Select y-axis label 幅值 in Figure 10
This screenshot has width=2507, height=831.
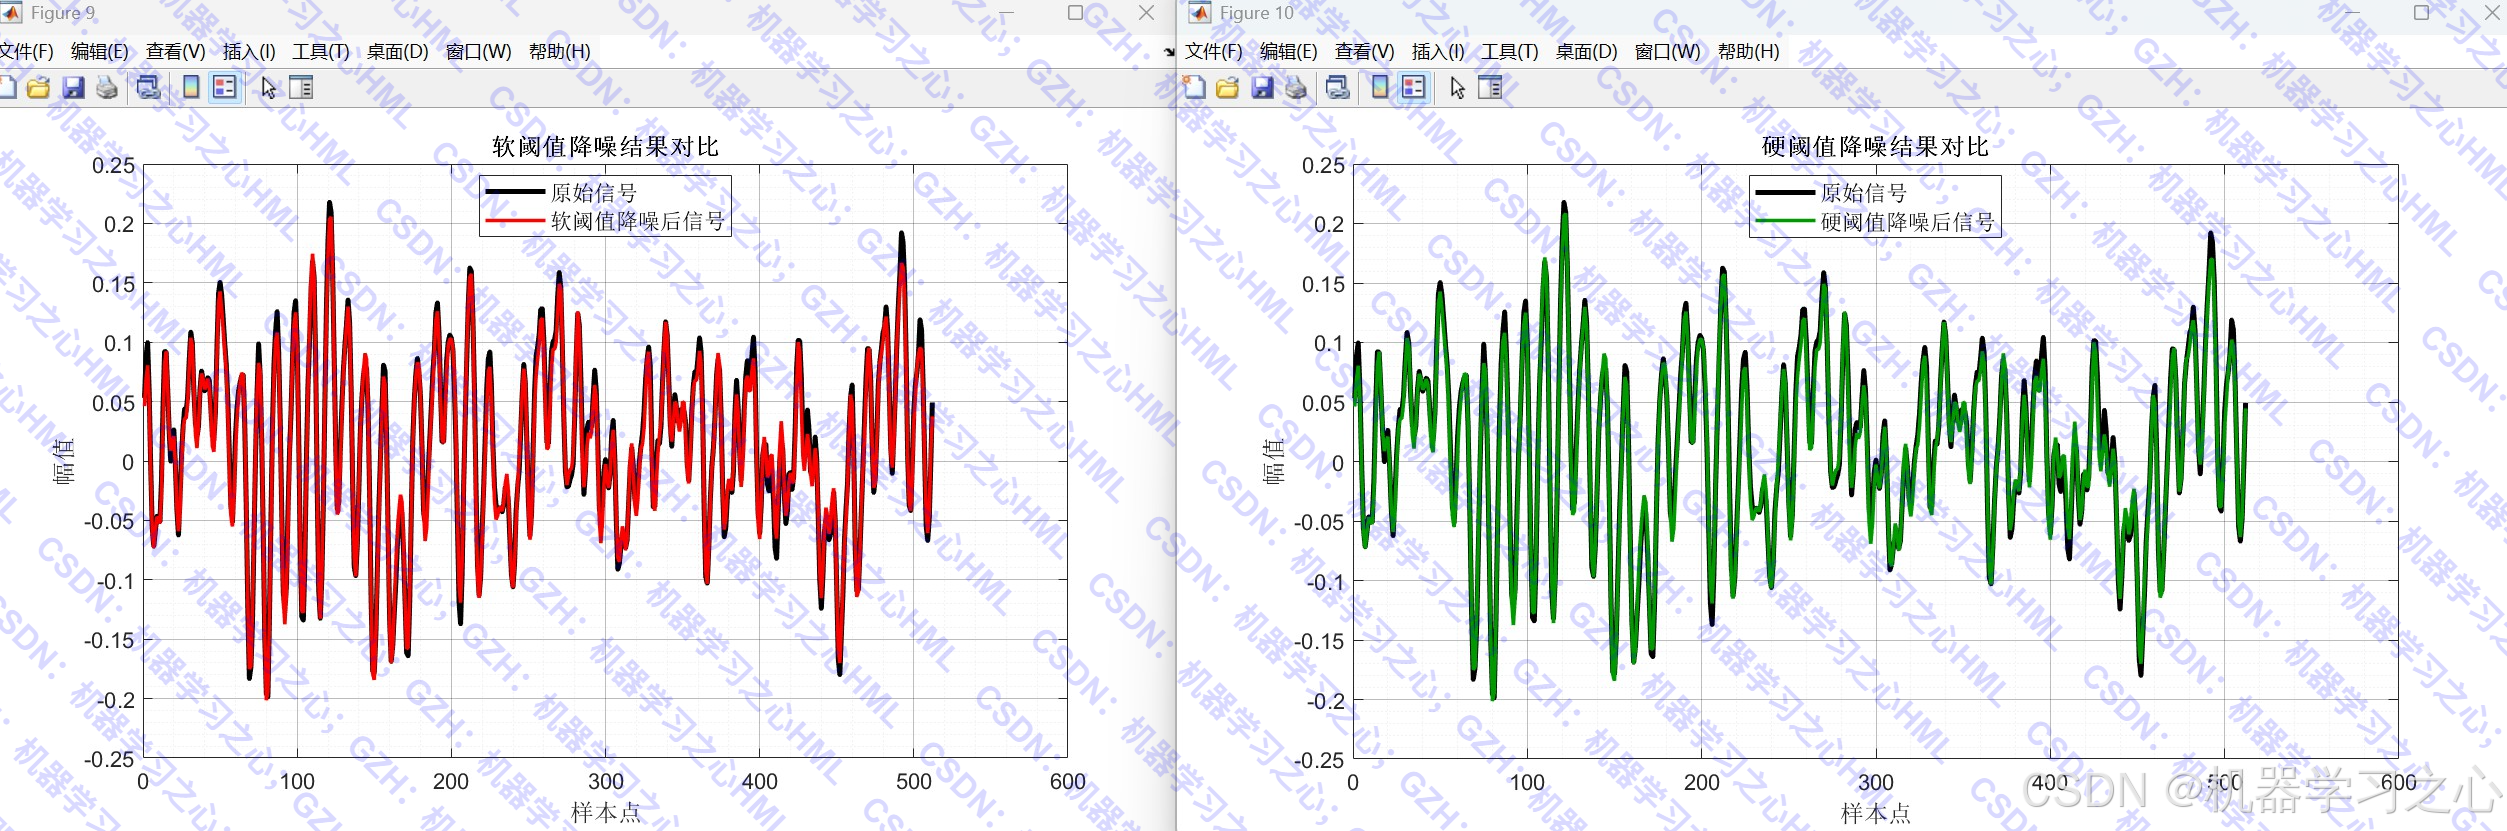(1274, 461)
